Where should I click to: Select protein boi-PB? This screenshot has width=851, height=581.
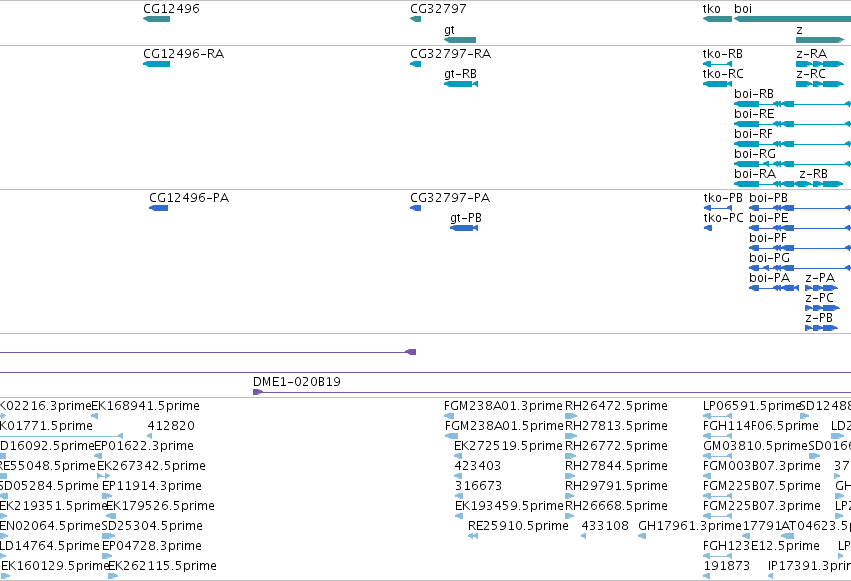click(800, 208)
